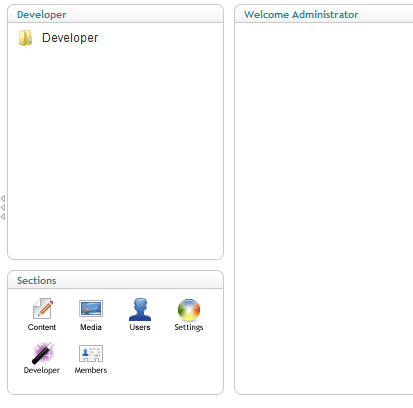Viewport: 413px width, 408px height.
Task: Click the Settings label in Sections
Action: [x=189, y=327]
